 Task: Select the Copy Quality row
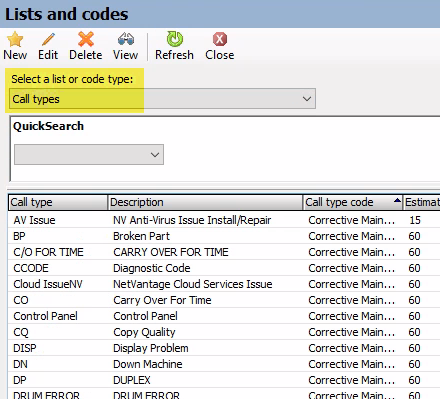(x=224, y=332)
